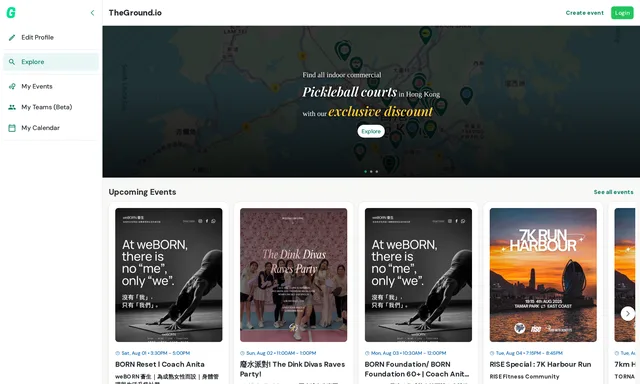Collapse sidebar with the chevron arrow
Image resolution: width=640 pixels, height=384 pixels.
pyautogui.click(x=92, y=13)
